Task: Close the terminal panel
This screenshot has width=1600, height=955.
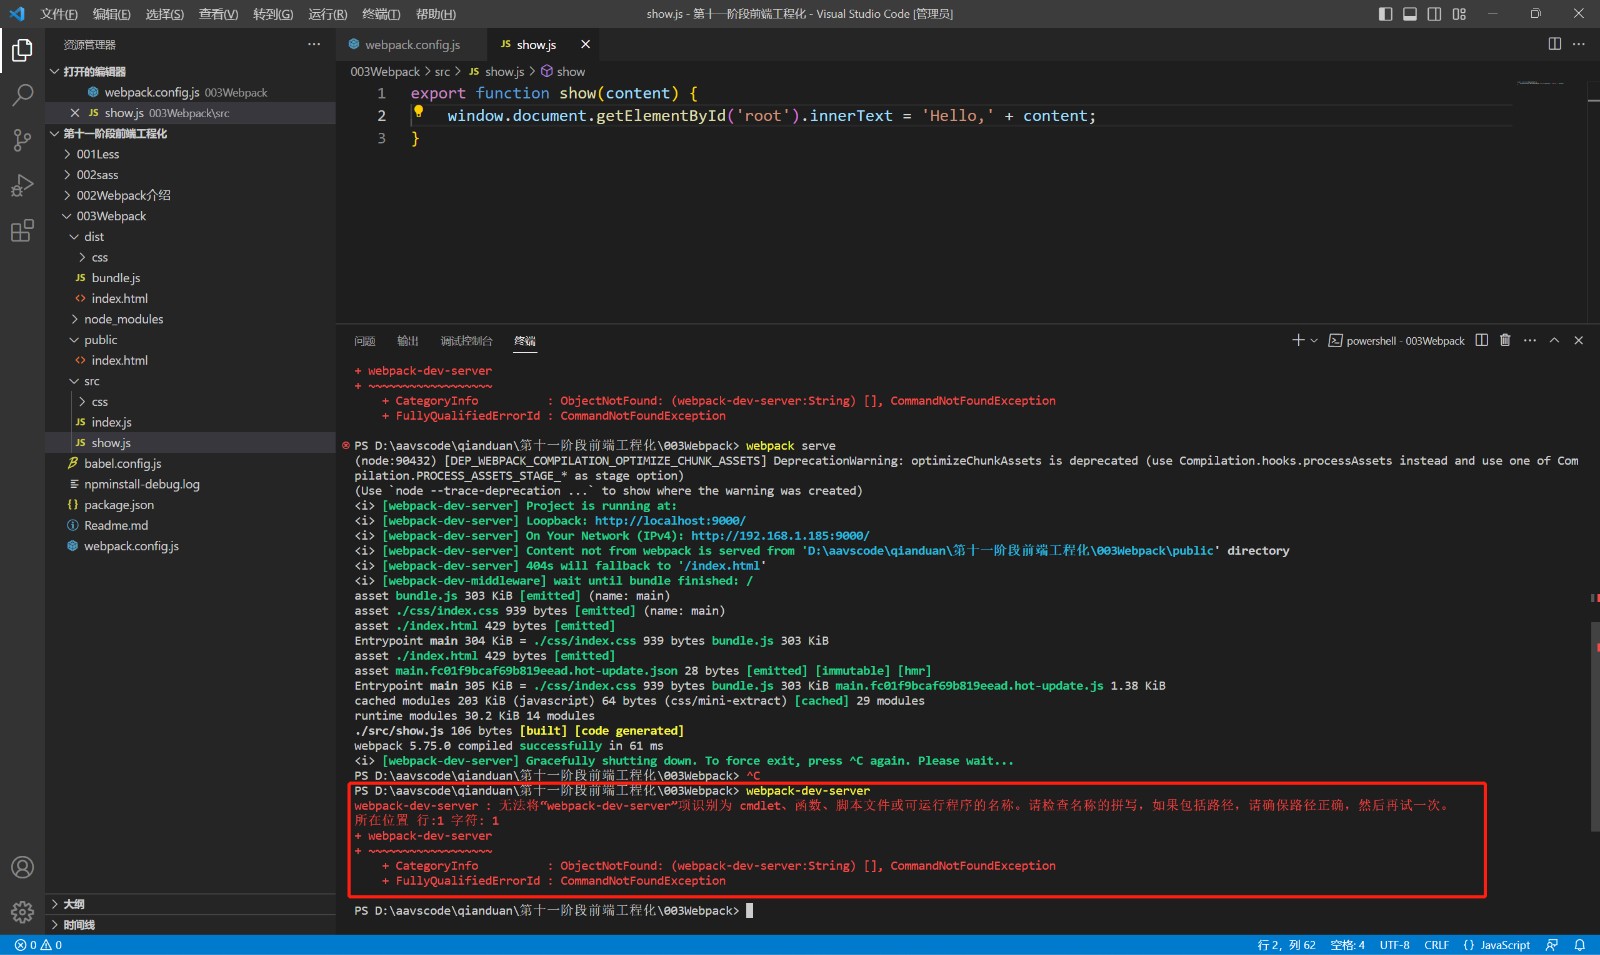Action: tap(1579, 340)
